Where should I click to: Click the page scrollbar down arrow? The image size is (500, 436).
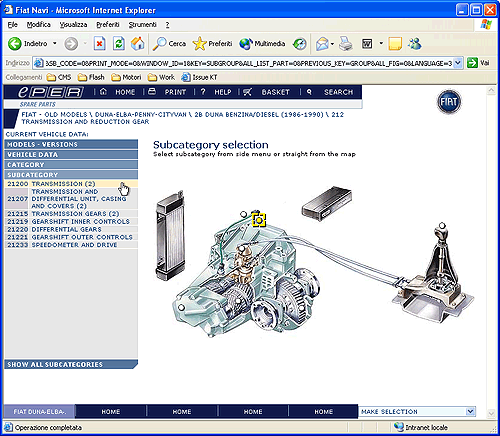(491, 413)
